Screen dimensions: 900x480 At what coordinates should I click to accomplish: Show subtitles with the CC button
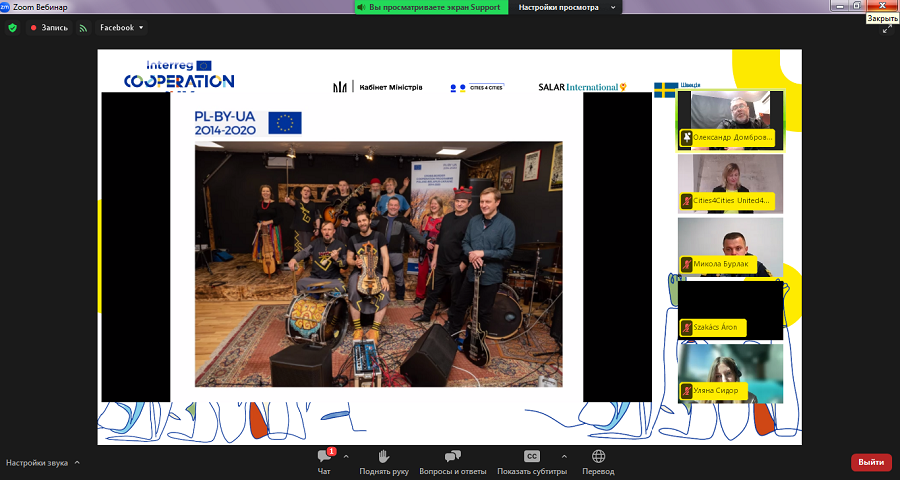tap(532, 457)
